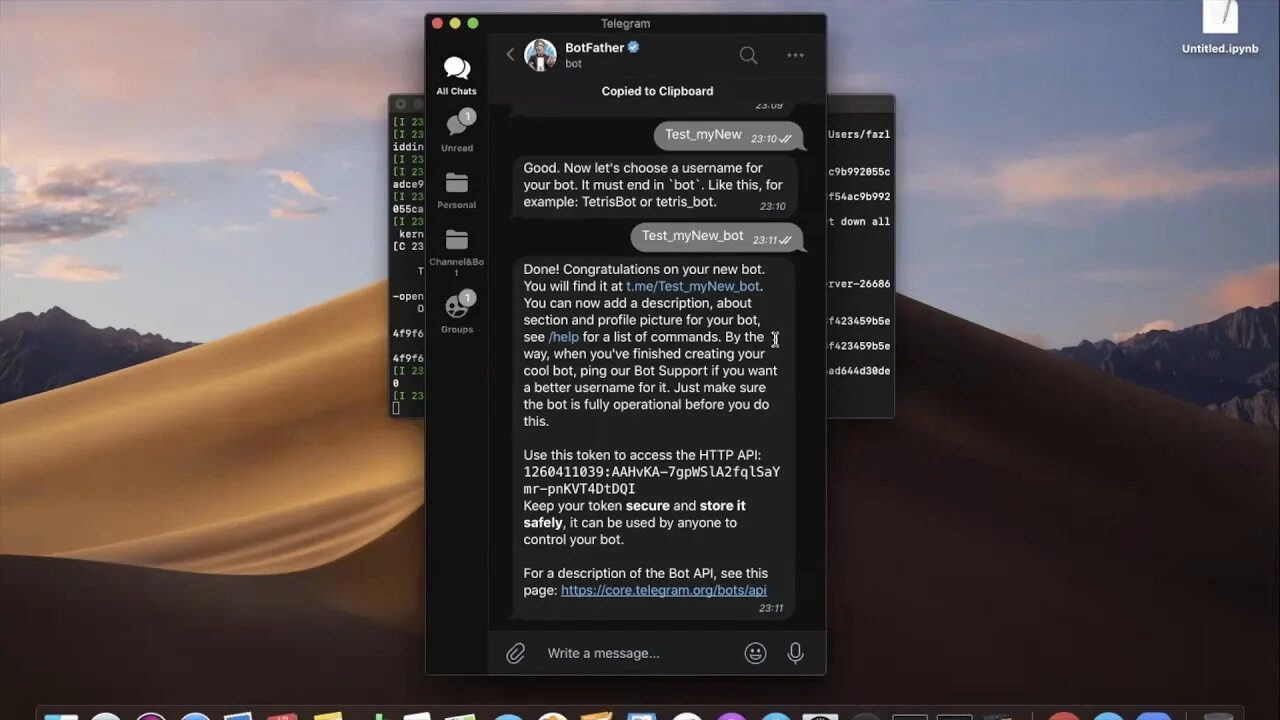Click the /help command link
This screenshot has width=1280, height=720.
tap(564, 337)
